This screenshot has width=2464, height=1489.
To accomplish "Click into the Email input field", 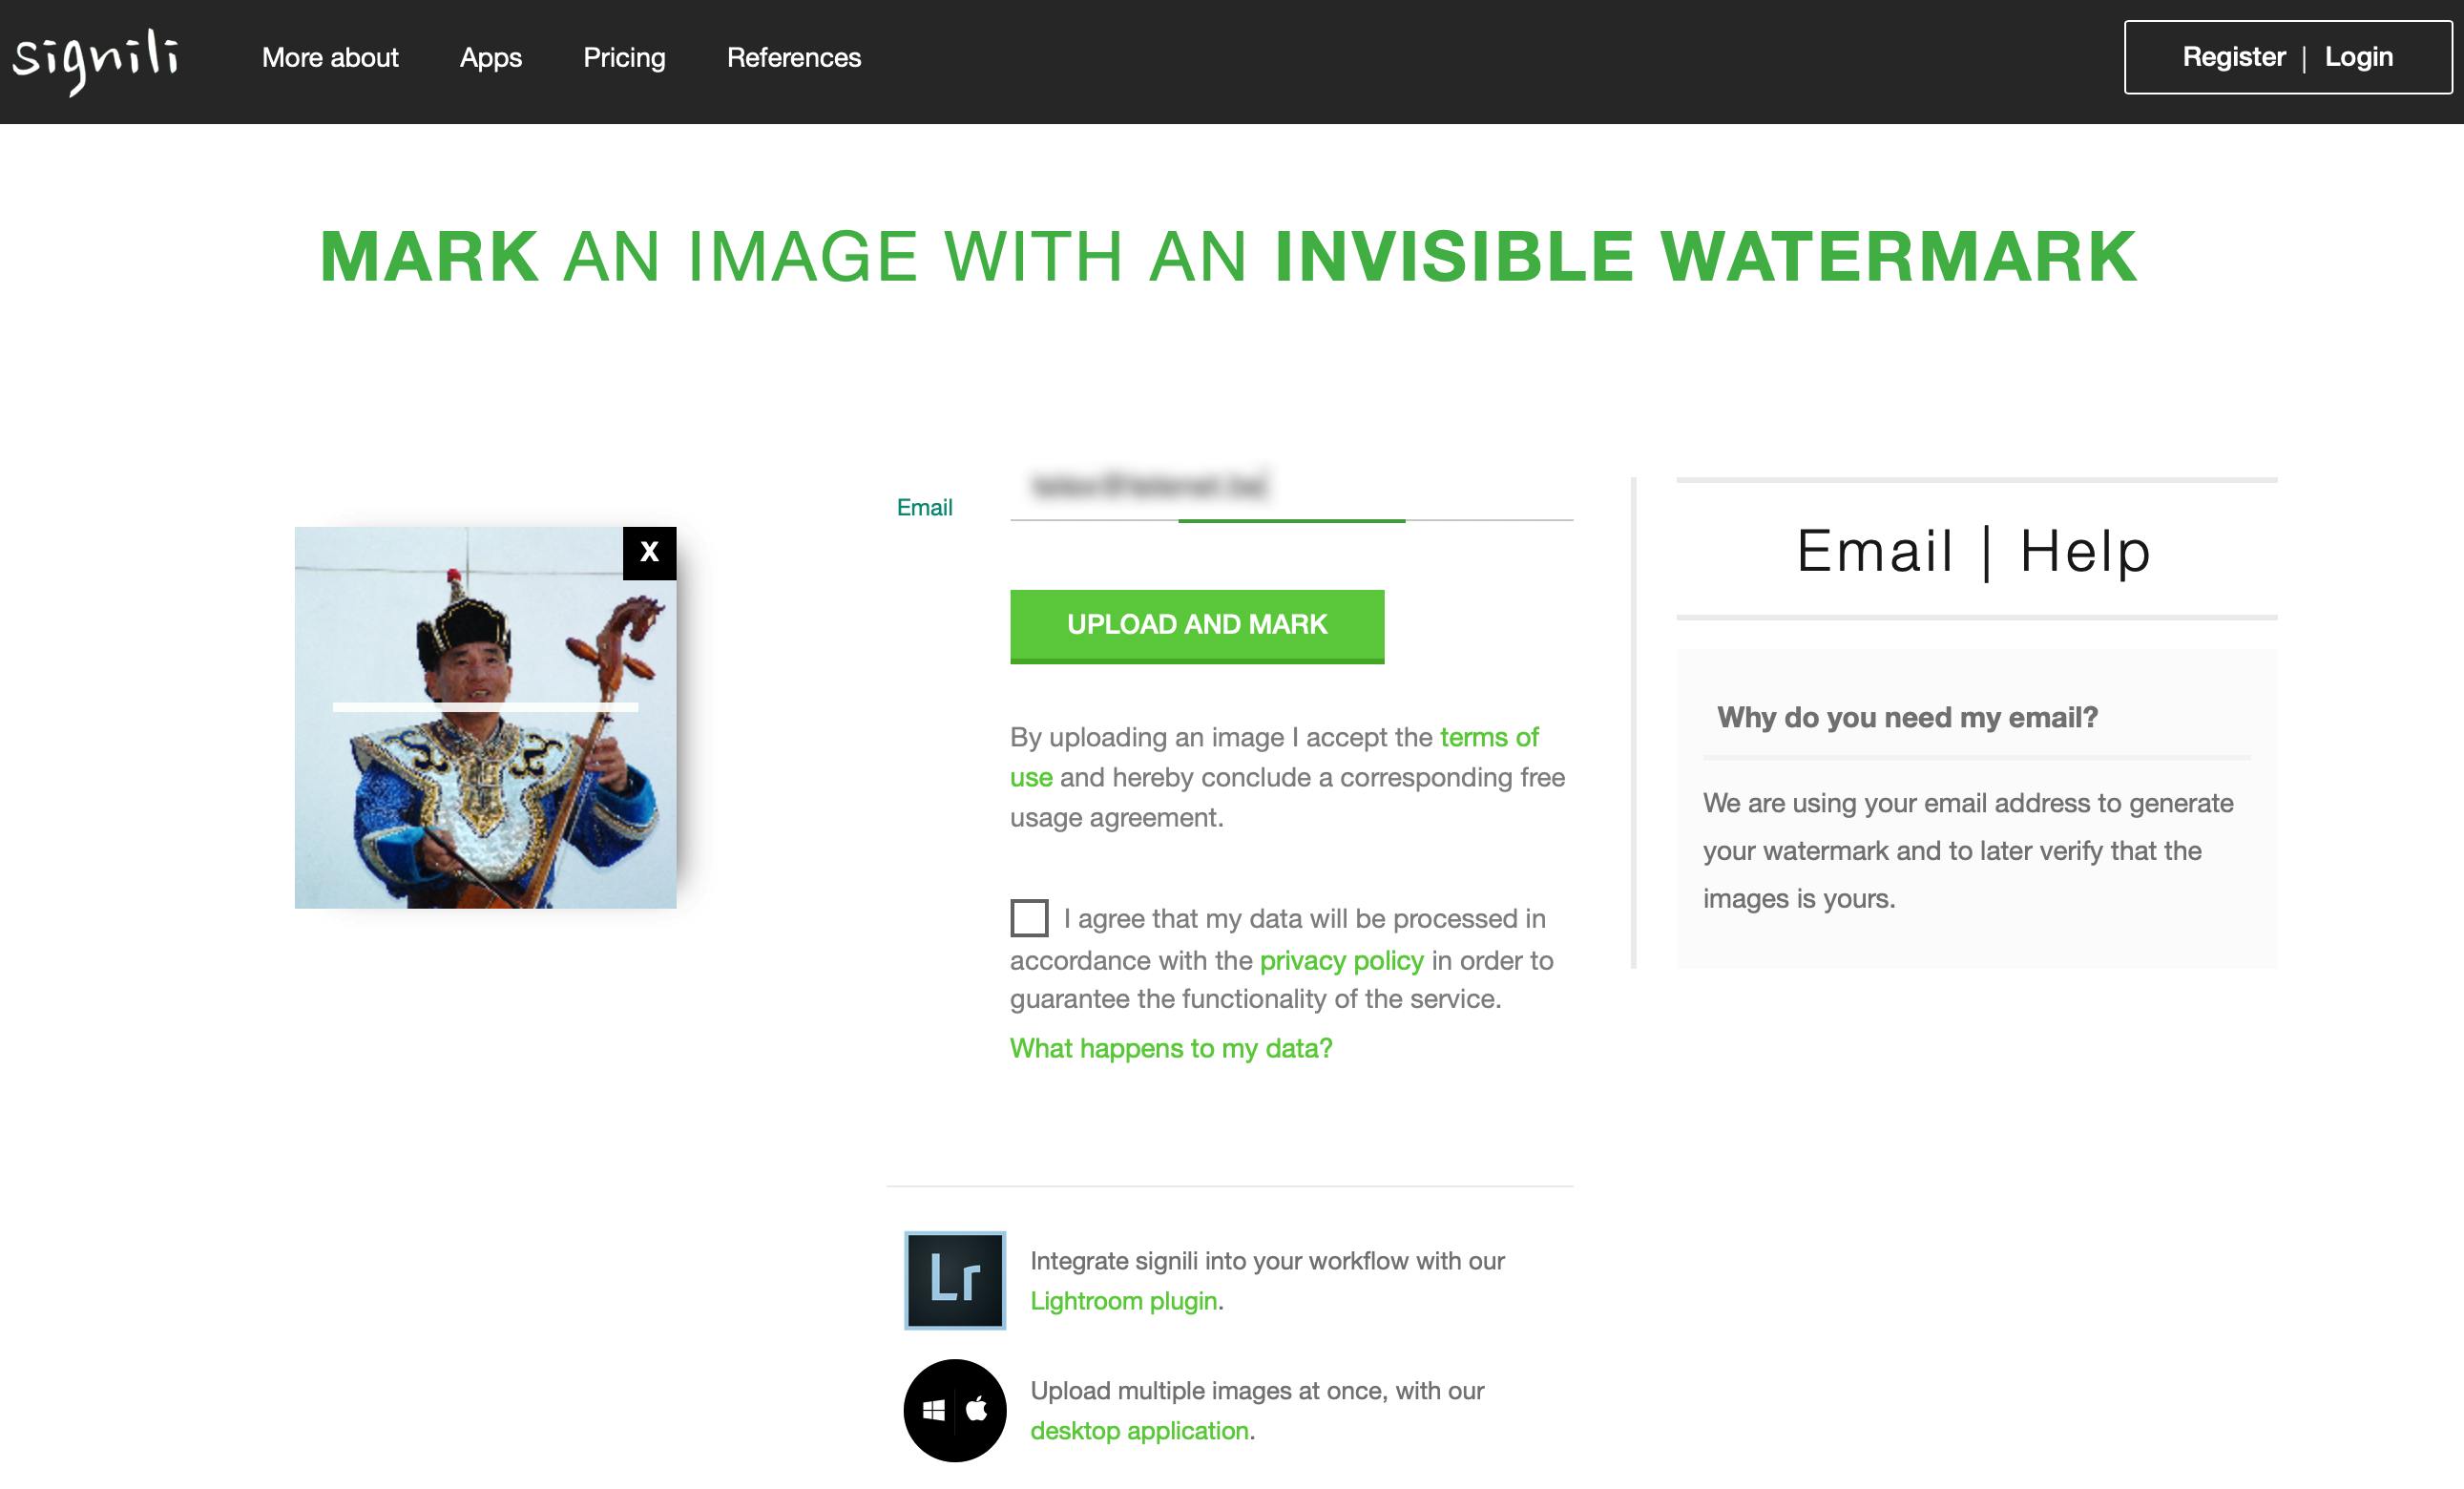I will point(1290,488).
